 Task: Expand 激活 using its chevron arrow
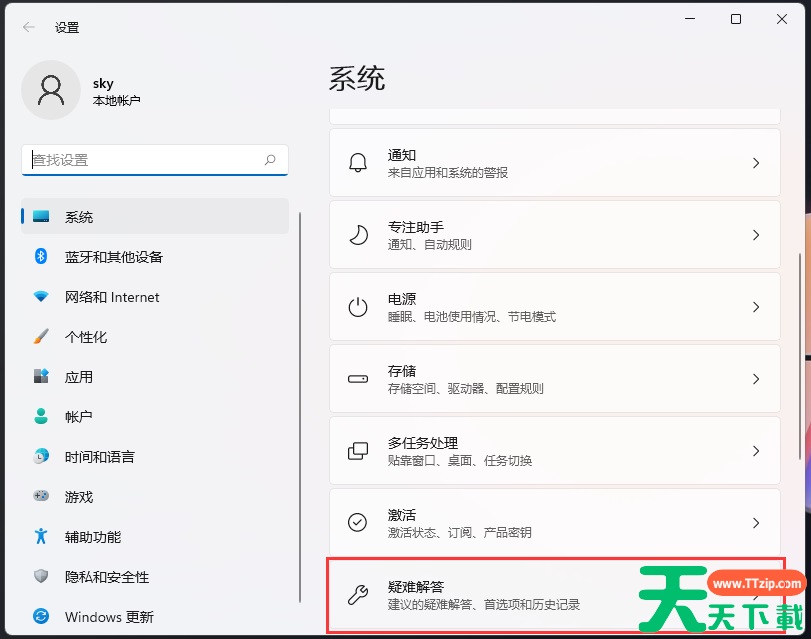756,523
